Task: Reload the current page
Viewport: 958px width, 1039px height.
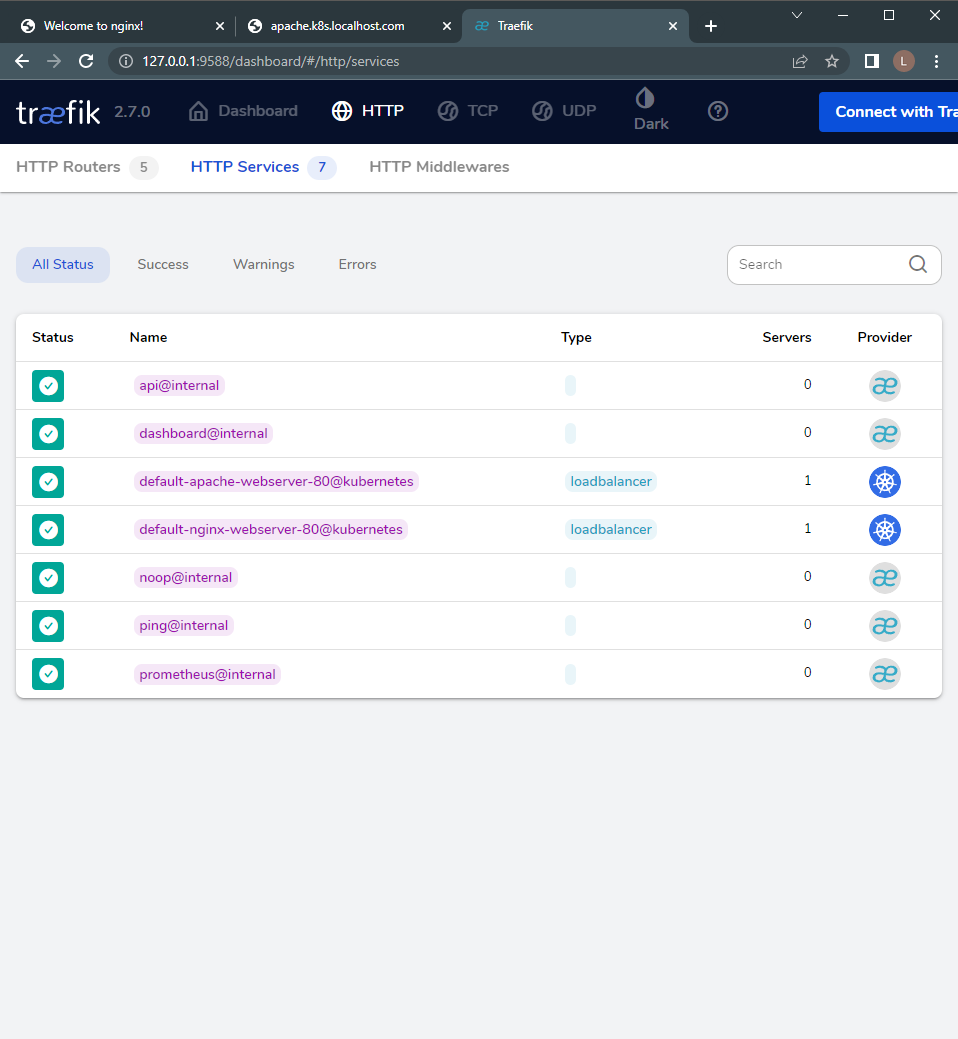Action: (86, 62)
